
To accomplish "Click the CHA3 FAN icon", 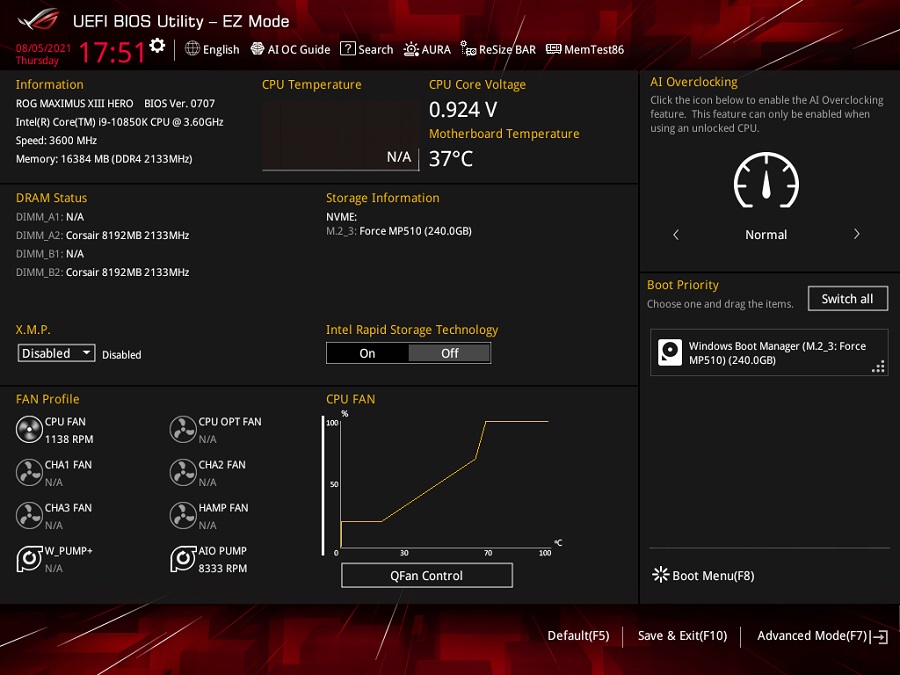I will pos(29,516).
